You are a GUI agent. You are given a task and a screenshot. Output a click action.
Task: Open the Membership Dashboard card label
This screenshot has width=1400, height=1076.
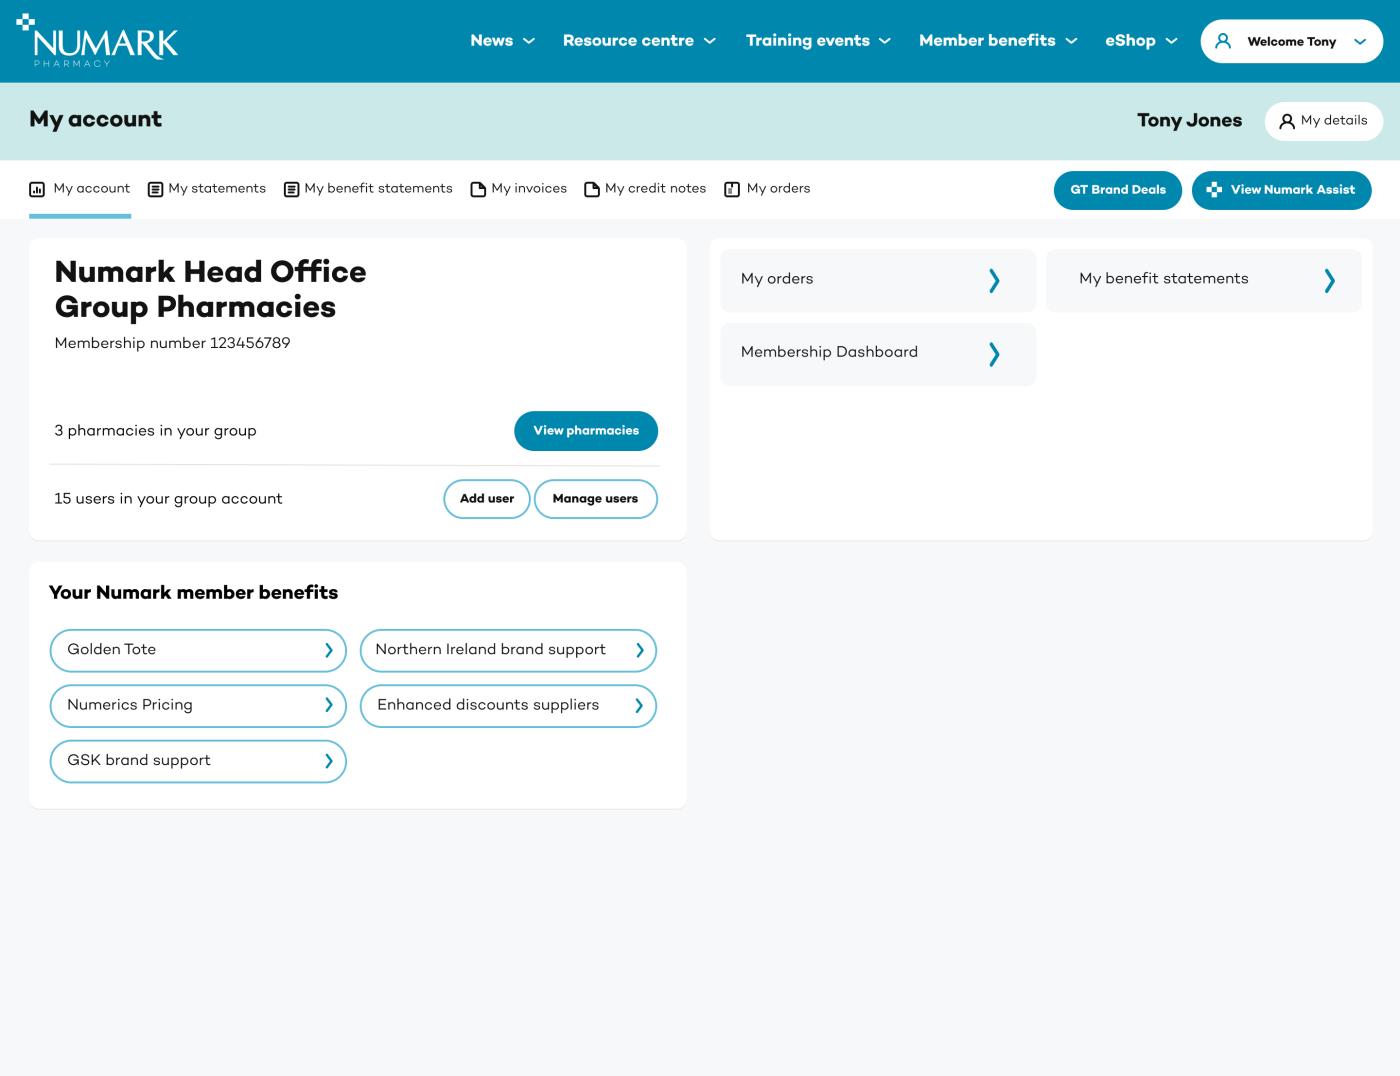[829, 352]
